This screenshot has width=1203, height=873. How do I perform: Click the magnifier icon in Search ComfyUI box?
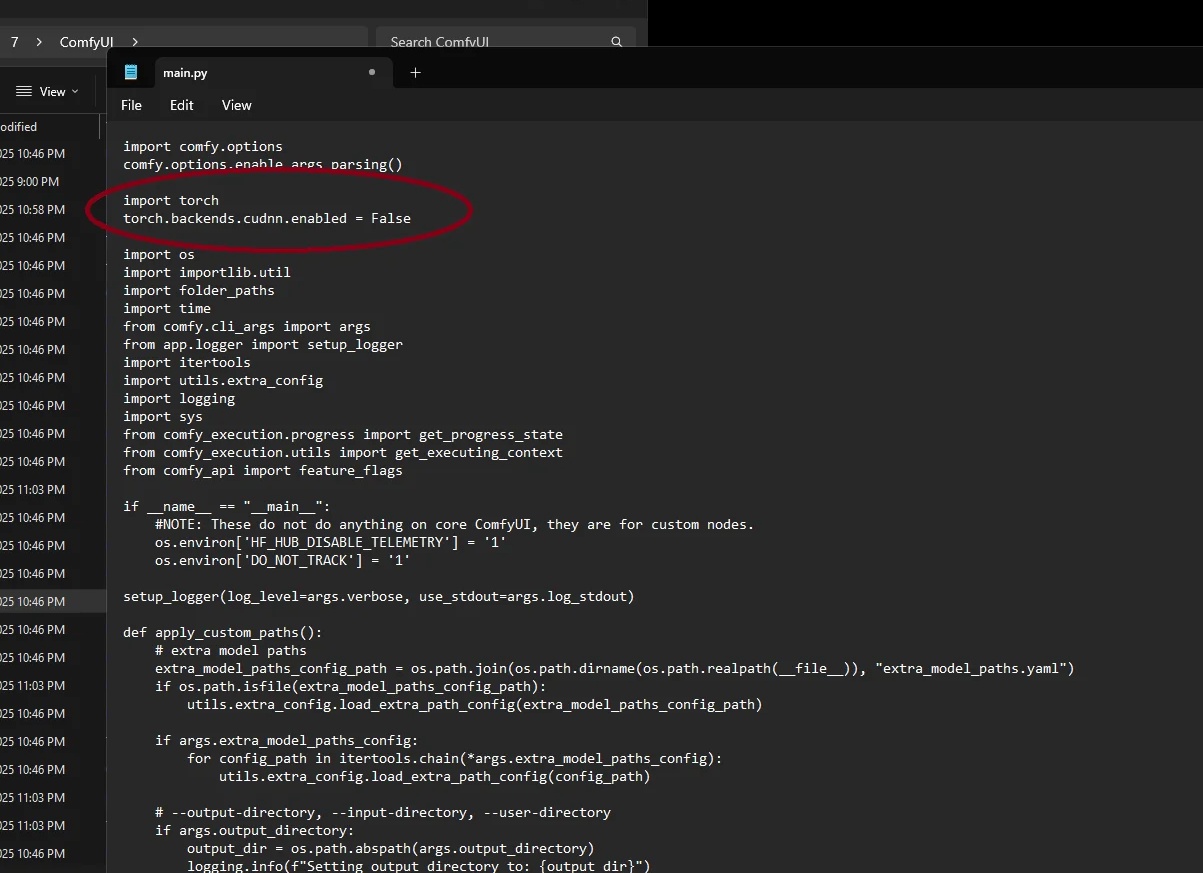tap(617, 42)
